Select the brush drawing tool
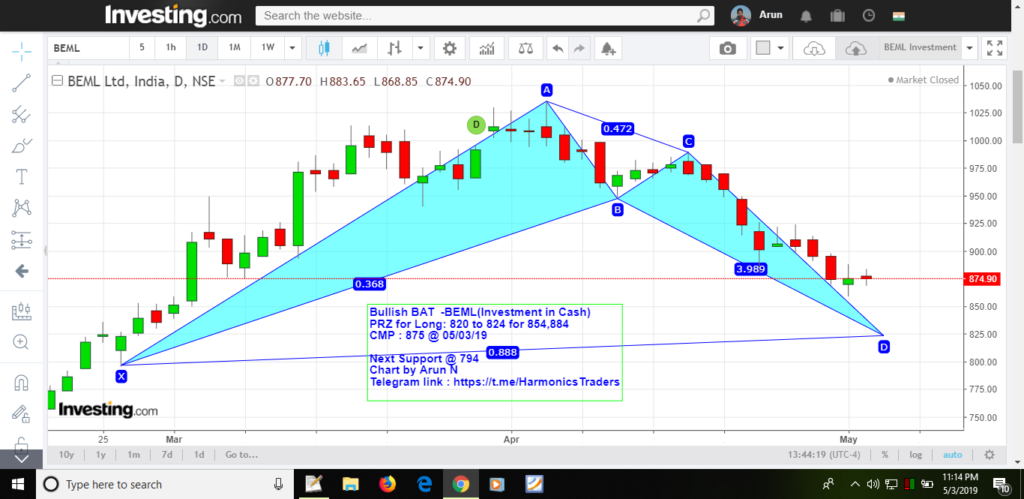The height and width of the screenshot is (499, 1024). click(22, 145)
